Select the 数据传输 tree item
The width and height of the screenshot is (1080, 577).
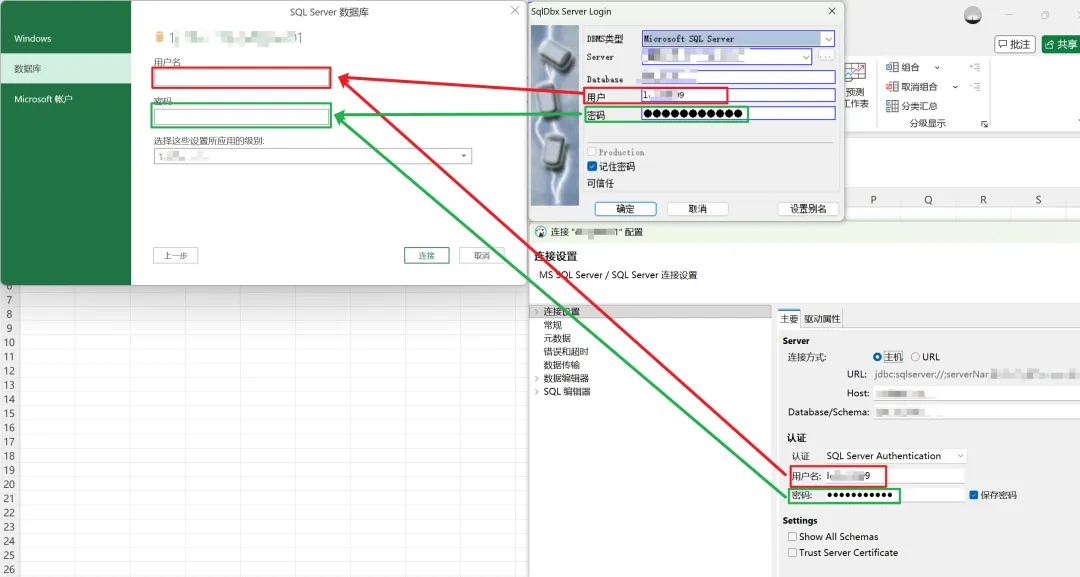tap(561, 365)
